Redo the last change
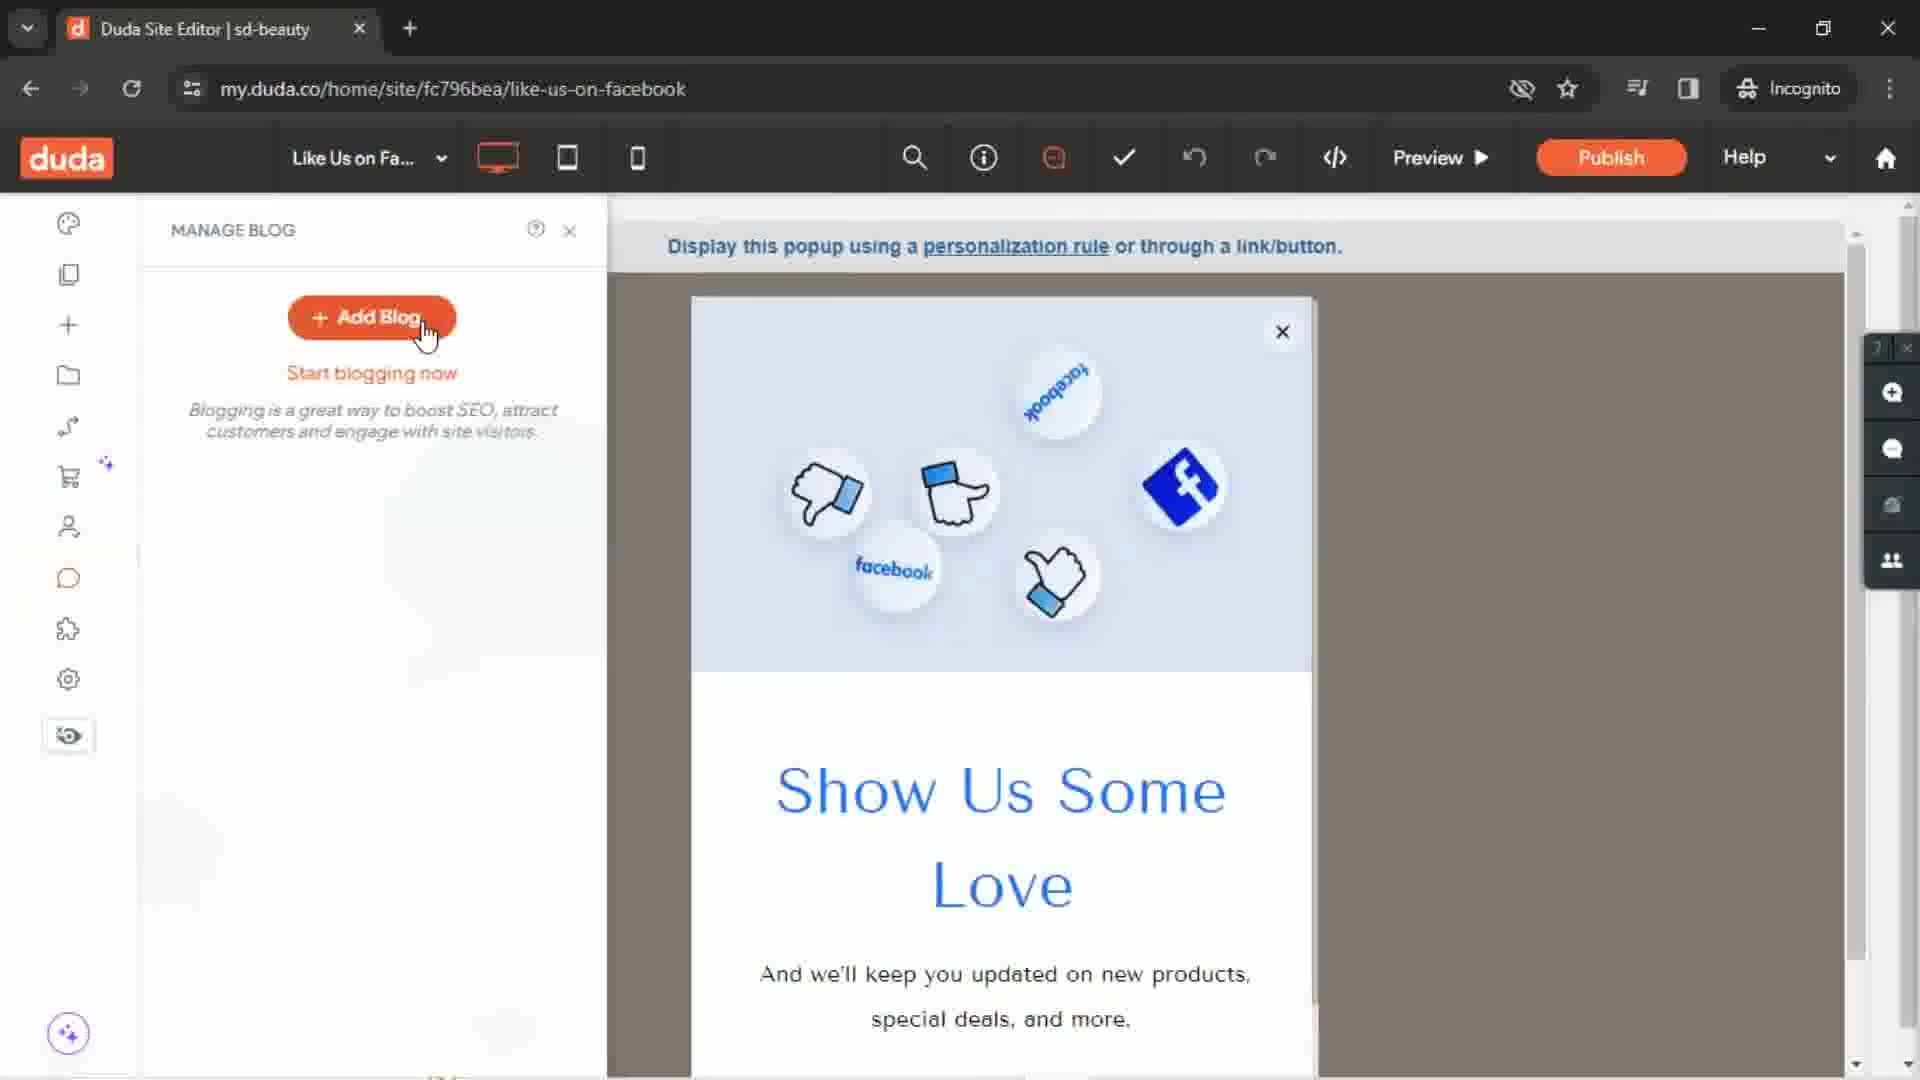1920x1080 pixels. point(1265,158)
